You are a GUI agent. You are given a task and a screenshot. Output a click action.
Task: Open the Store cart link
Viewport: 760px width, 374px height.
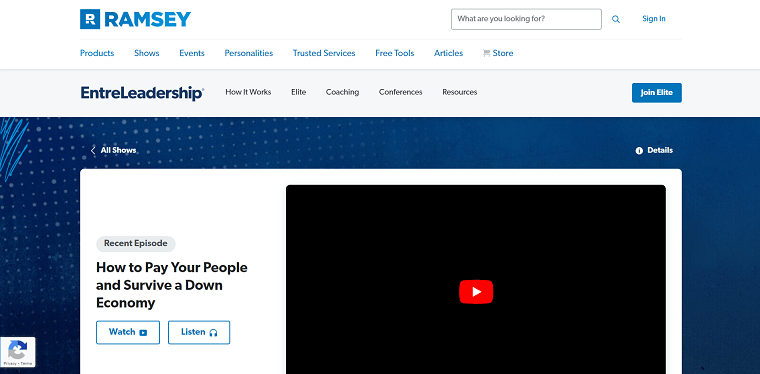[498, 53]
